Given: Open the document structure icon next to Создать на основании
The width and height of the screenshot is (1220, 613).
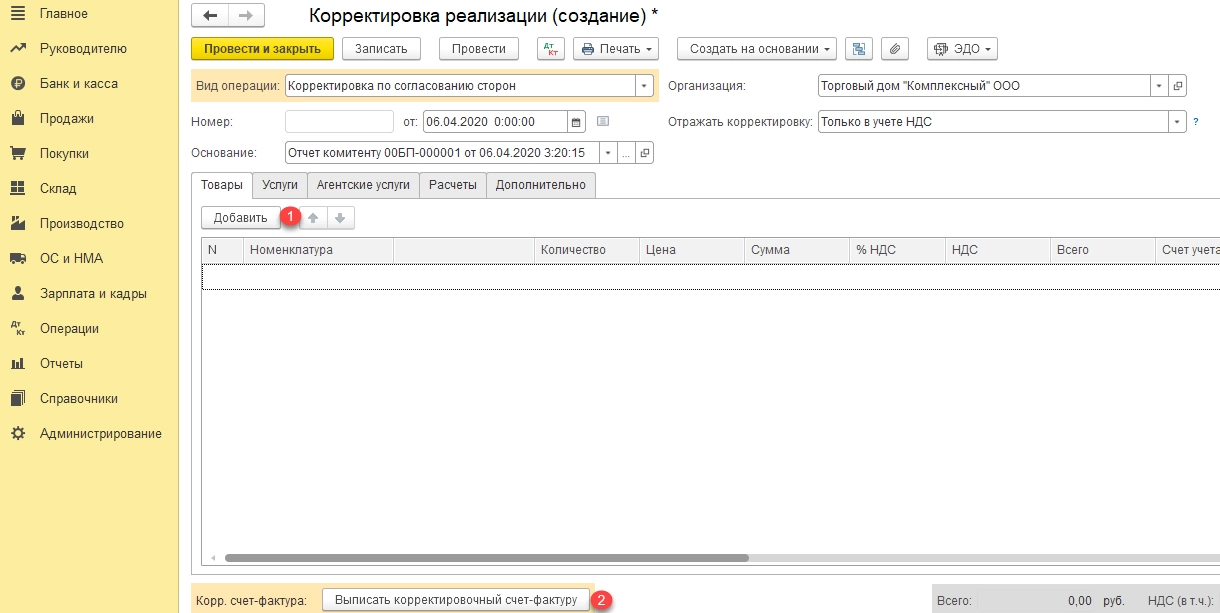Looking at the screenshot, I should (858, 49).
